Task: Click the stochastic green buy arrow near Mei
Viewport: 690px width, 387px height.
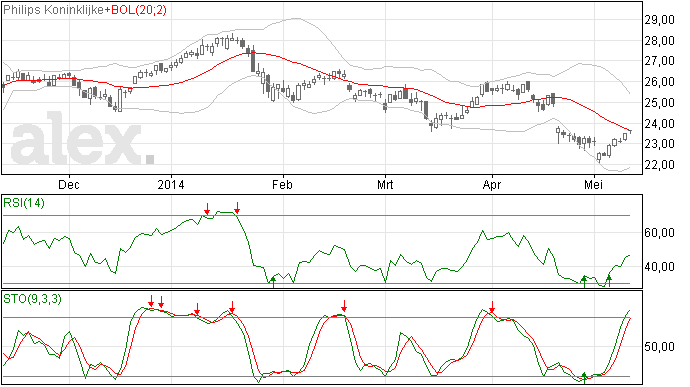Action: pyautogui.click(x=584, y=378)
